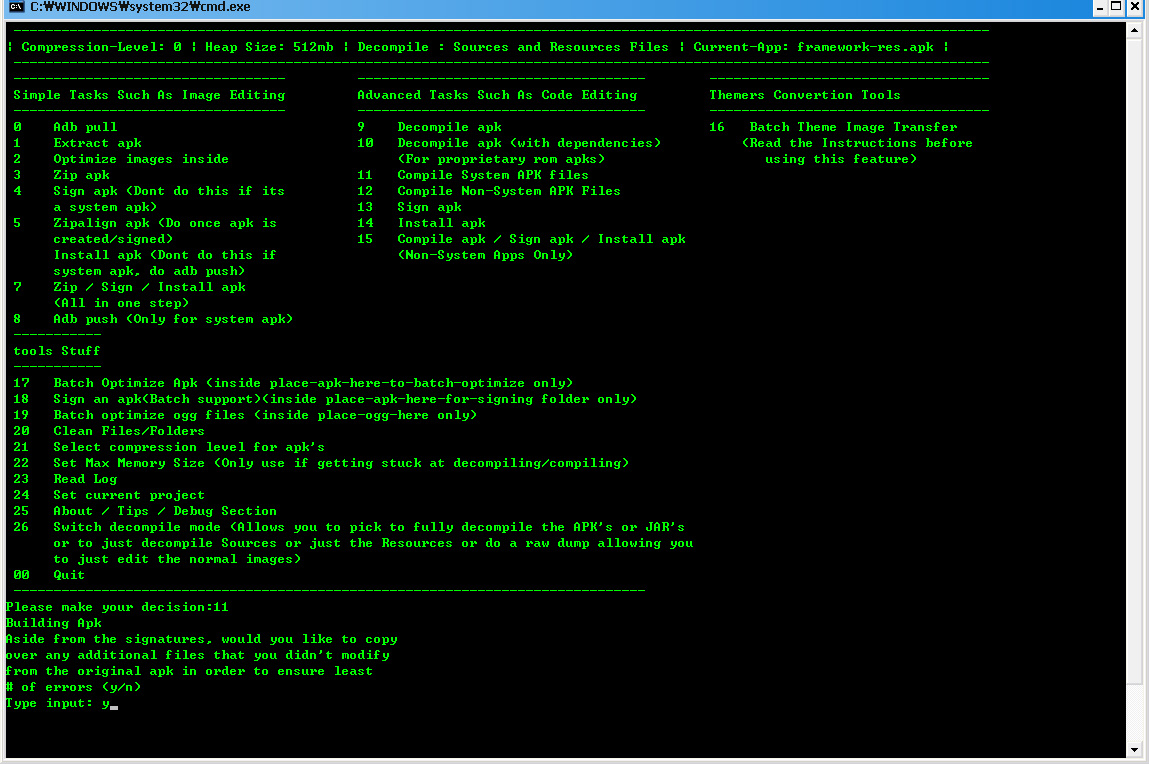Click the "Type input:" prompt cursor
Image resolution: width=1149 pixels, height=764 pixels.
pyautogui.click(x=114, y=704)
